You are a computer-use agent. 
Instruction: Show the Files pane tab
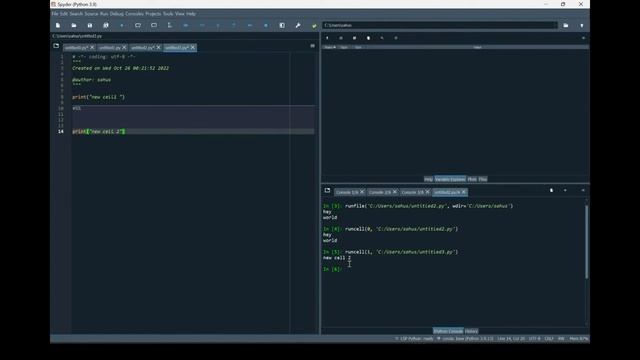click(x=483, y=179)
